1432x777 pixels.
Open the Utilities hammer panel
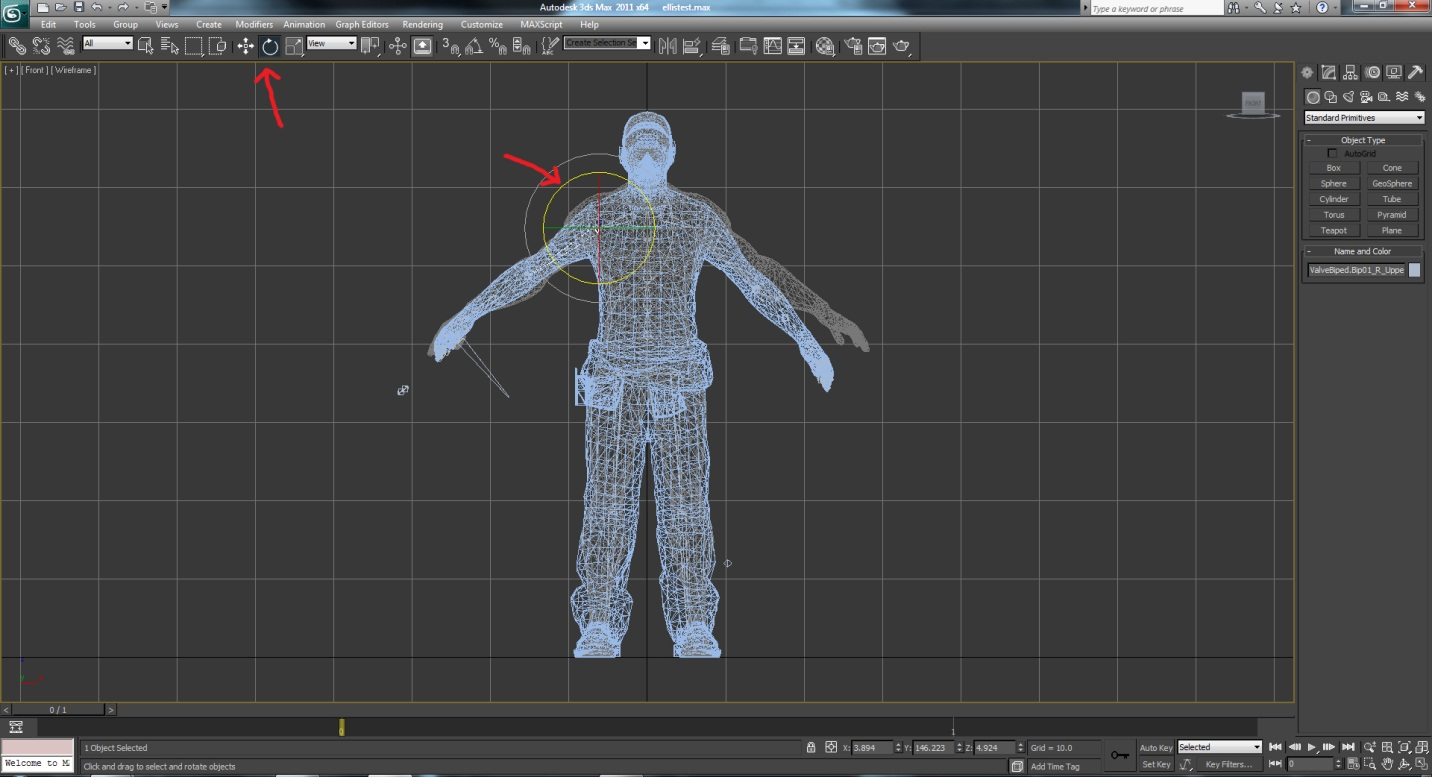click(1416, 73)
